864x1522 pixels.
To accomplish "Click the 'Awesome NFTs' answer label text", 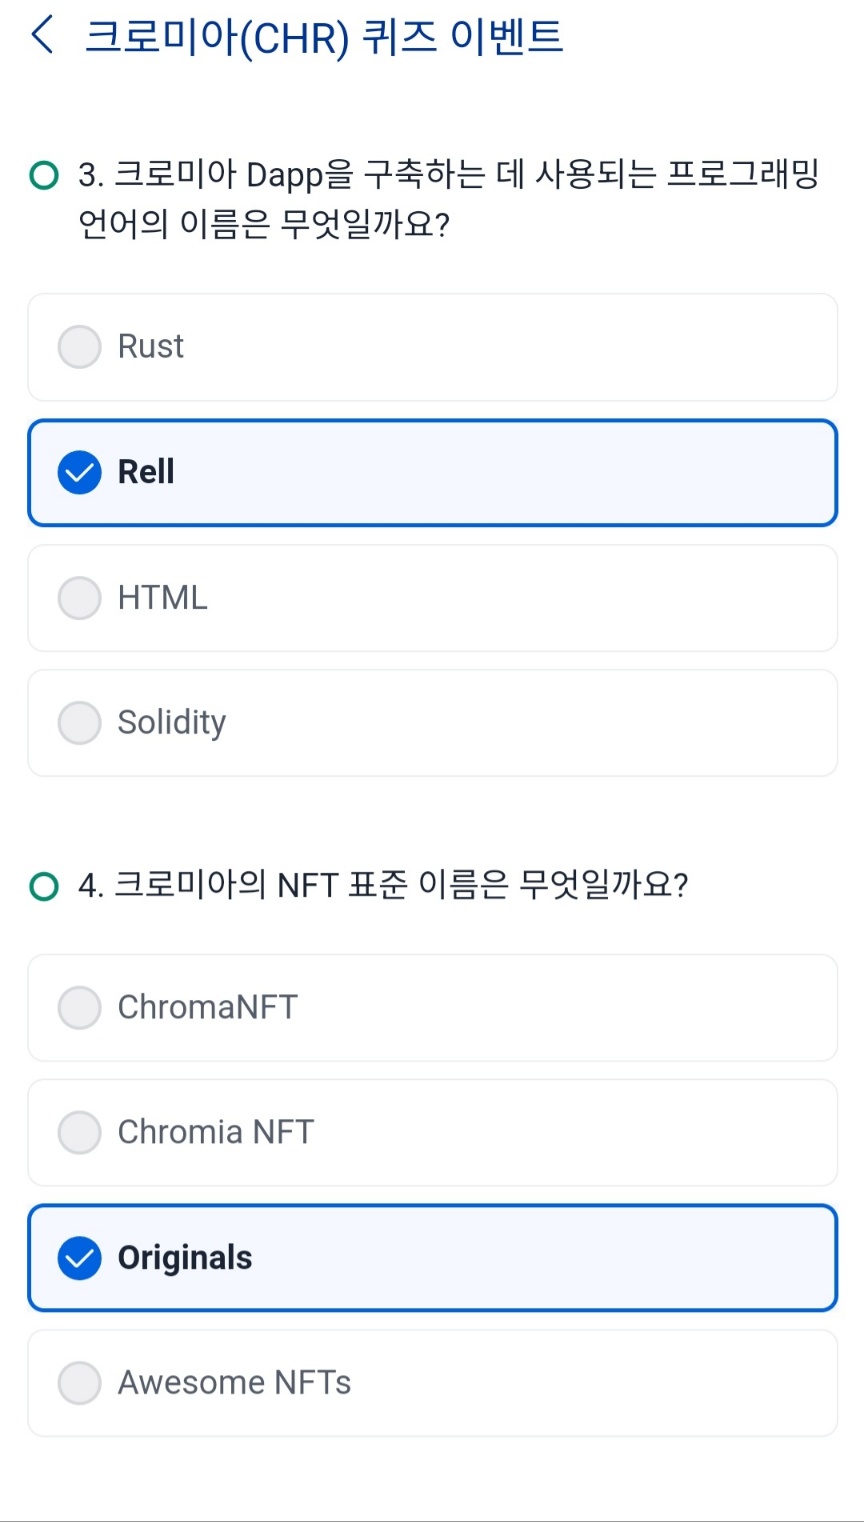I will point(235,1383).
